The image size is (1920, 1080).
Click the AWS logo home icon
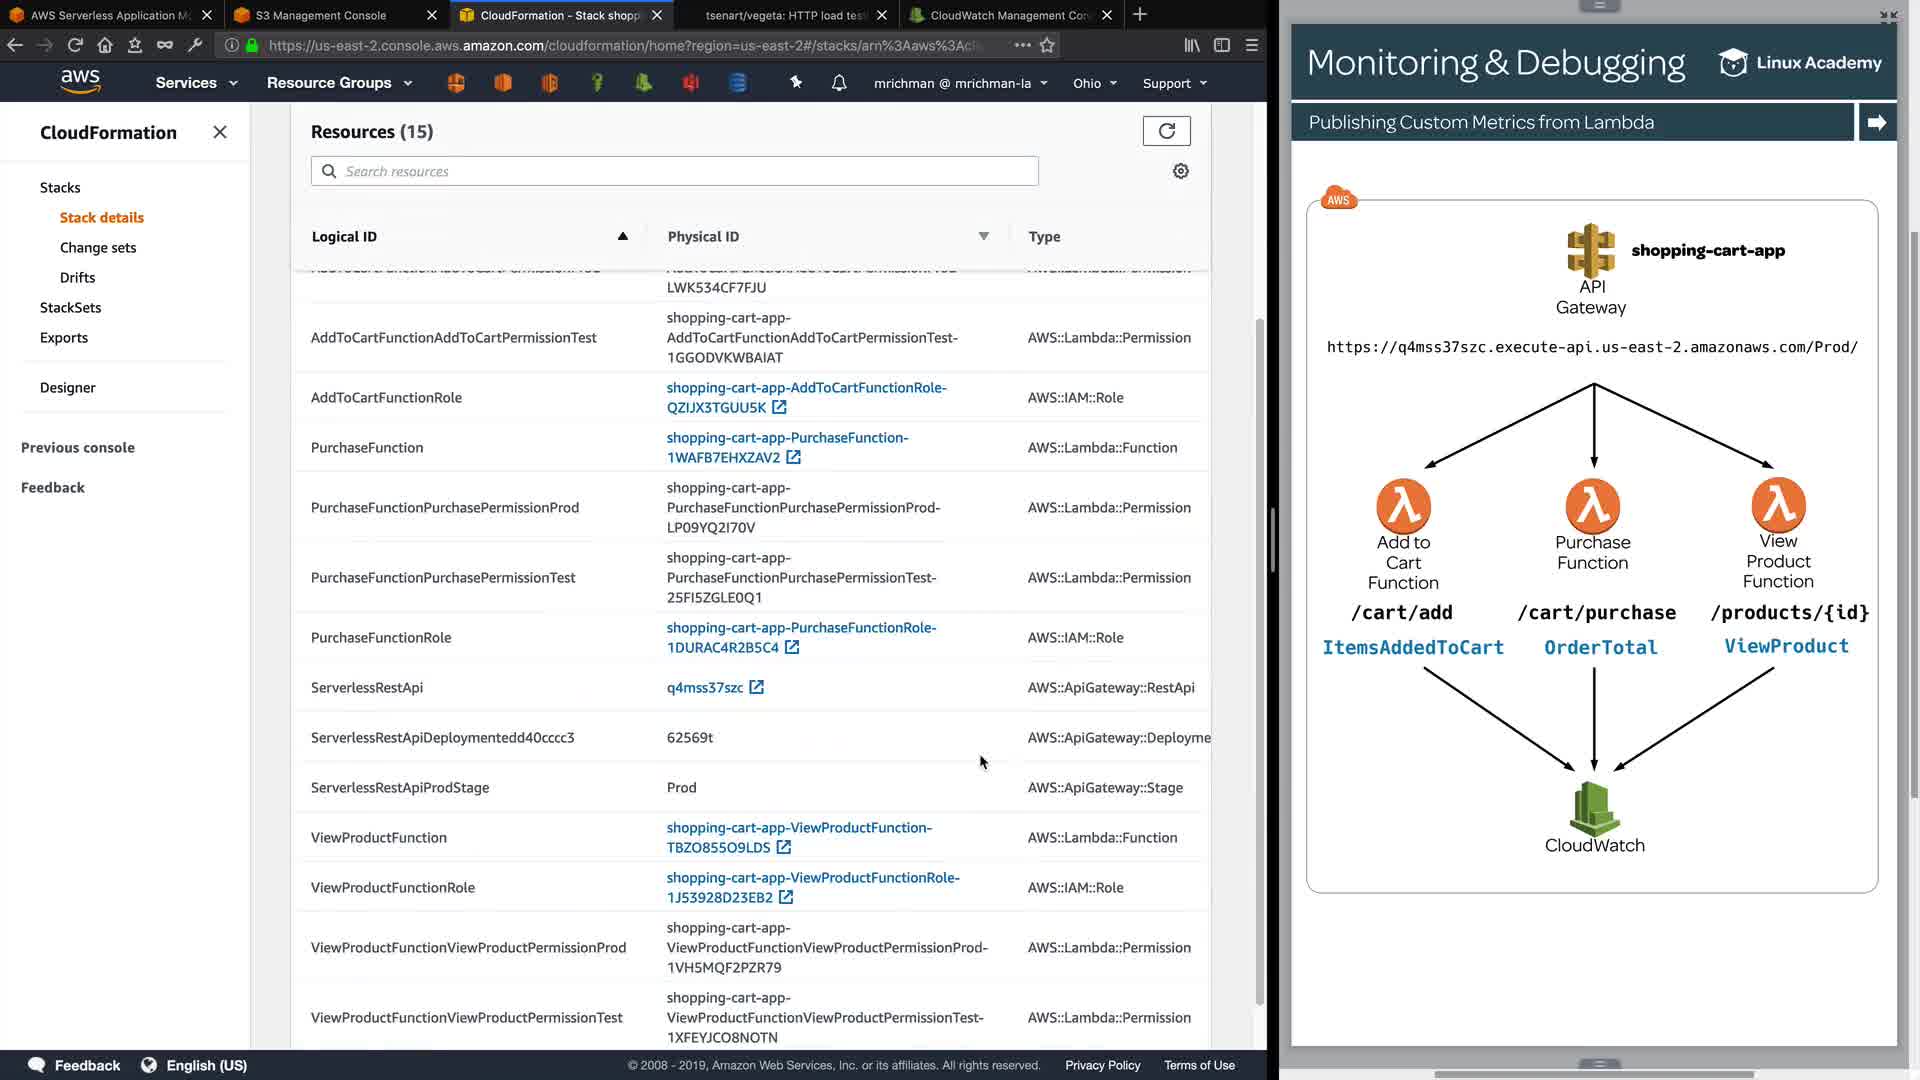tap(80, 82)
